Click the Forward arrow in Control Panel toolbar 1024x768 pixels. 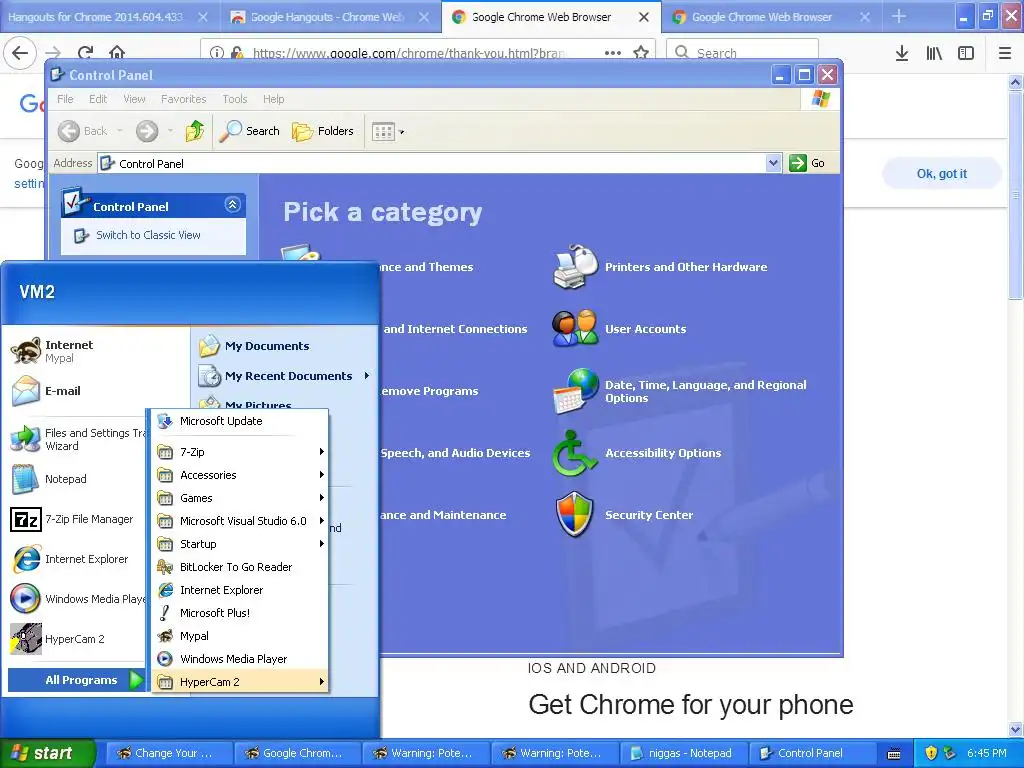click(147, 131)
